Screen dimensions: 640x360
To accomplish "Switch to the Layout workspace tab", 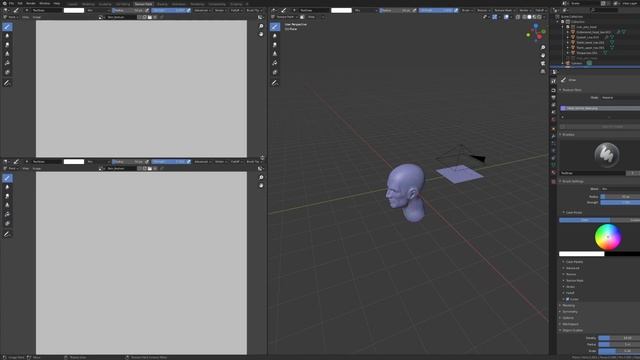I will pos(73,4).
